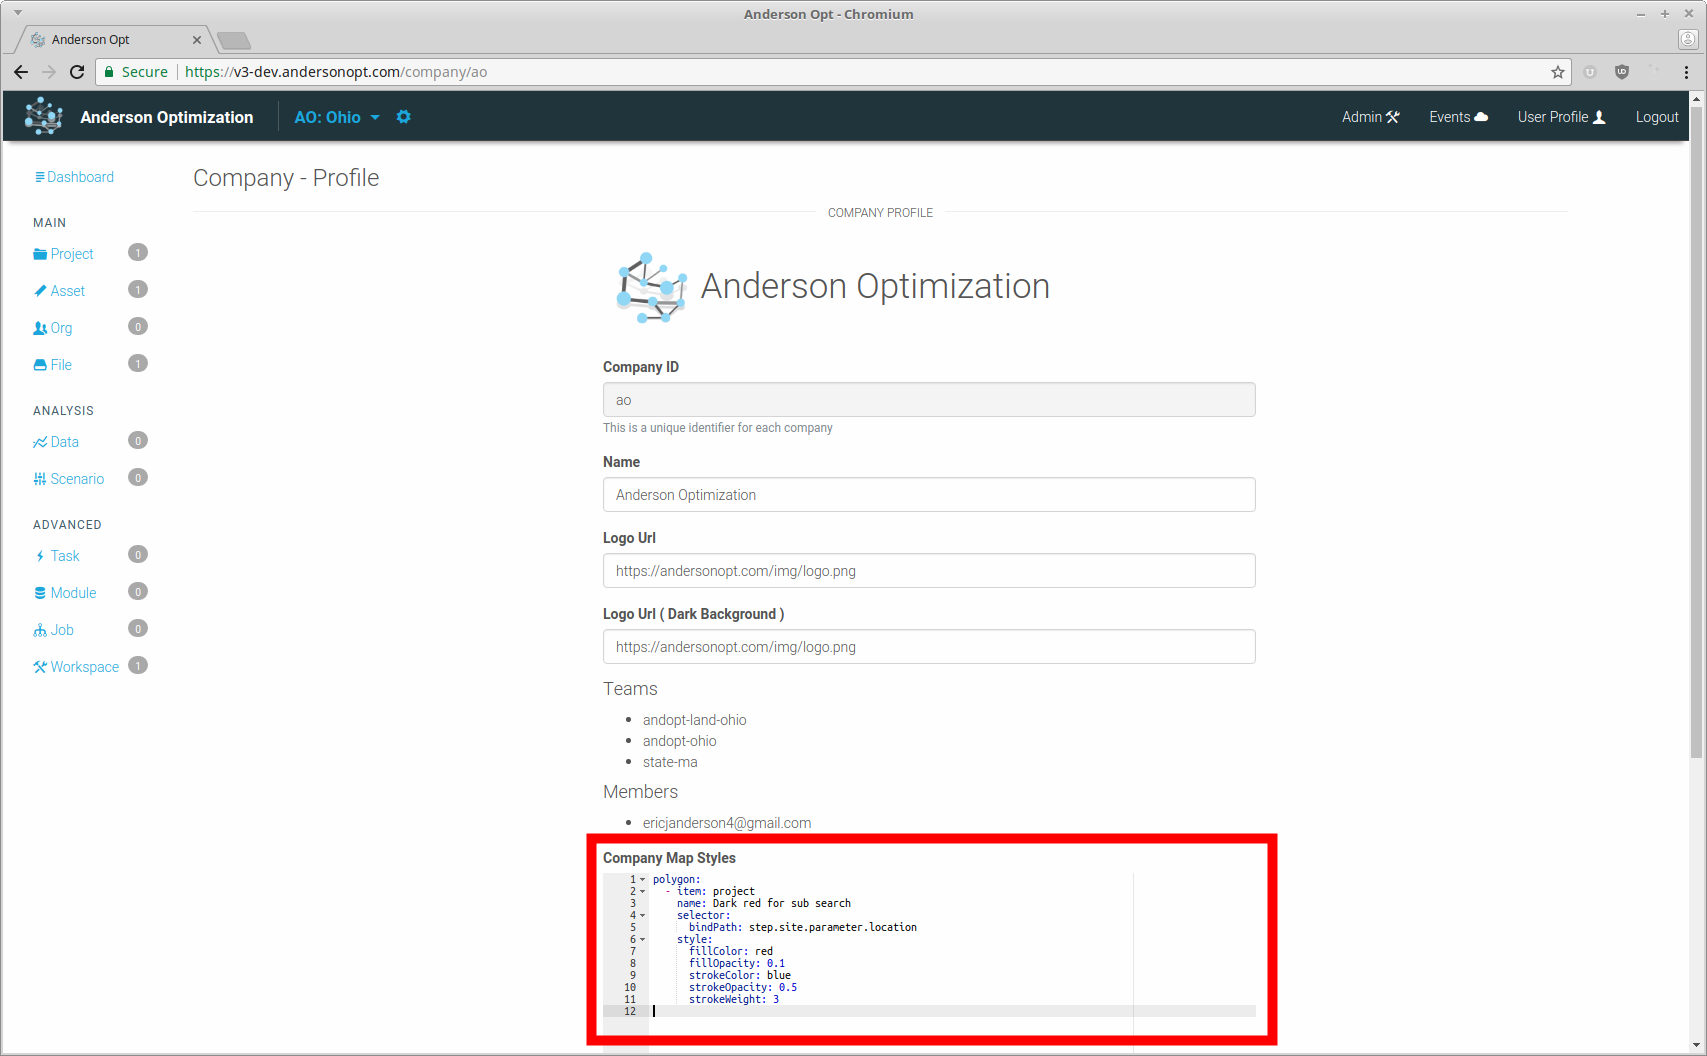1707x1056 pixels.
Task: Bookmark this page with the star icon
Action: (1557, 72)
